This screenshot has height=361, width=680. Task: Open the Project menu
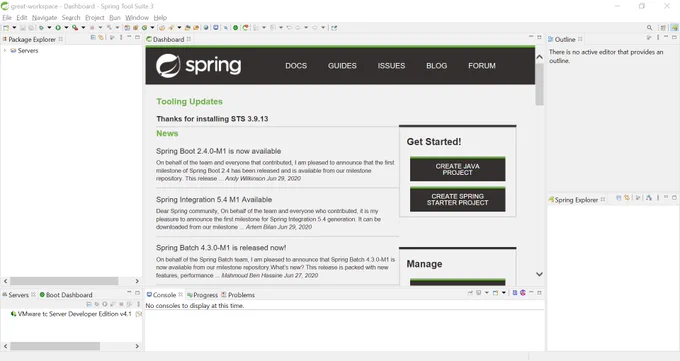pos(95,18)
